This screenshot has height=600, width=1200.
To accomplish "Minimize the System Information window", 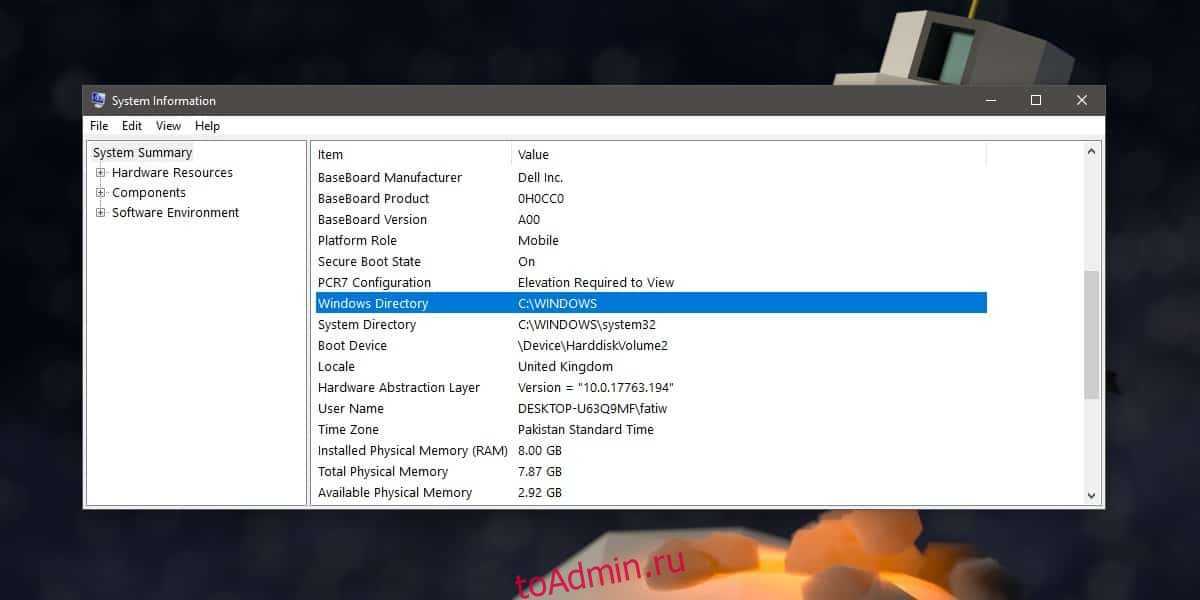I will [990, 100].
